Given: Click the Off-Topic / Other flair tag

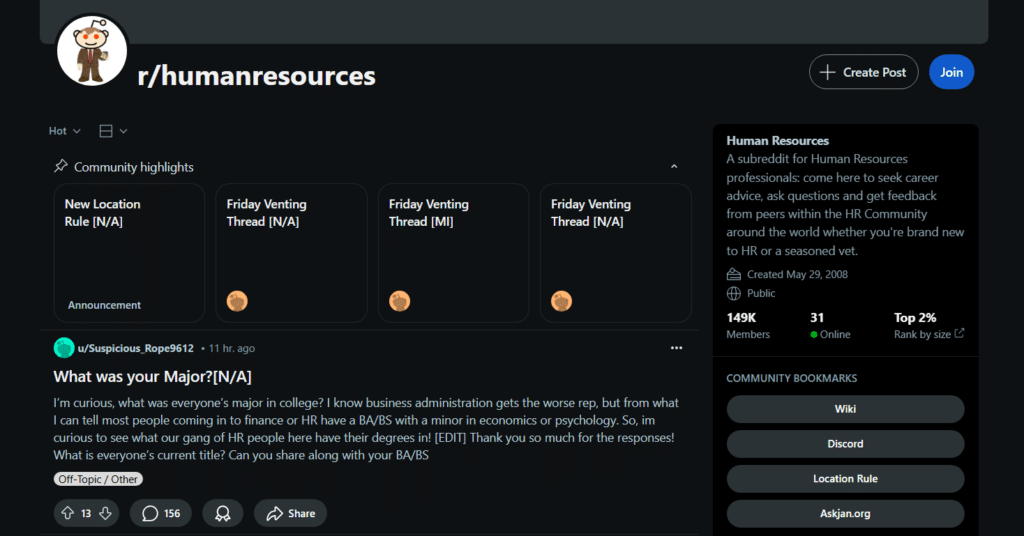Looking at the screenshot, I should pos(98,479).
